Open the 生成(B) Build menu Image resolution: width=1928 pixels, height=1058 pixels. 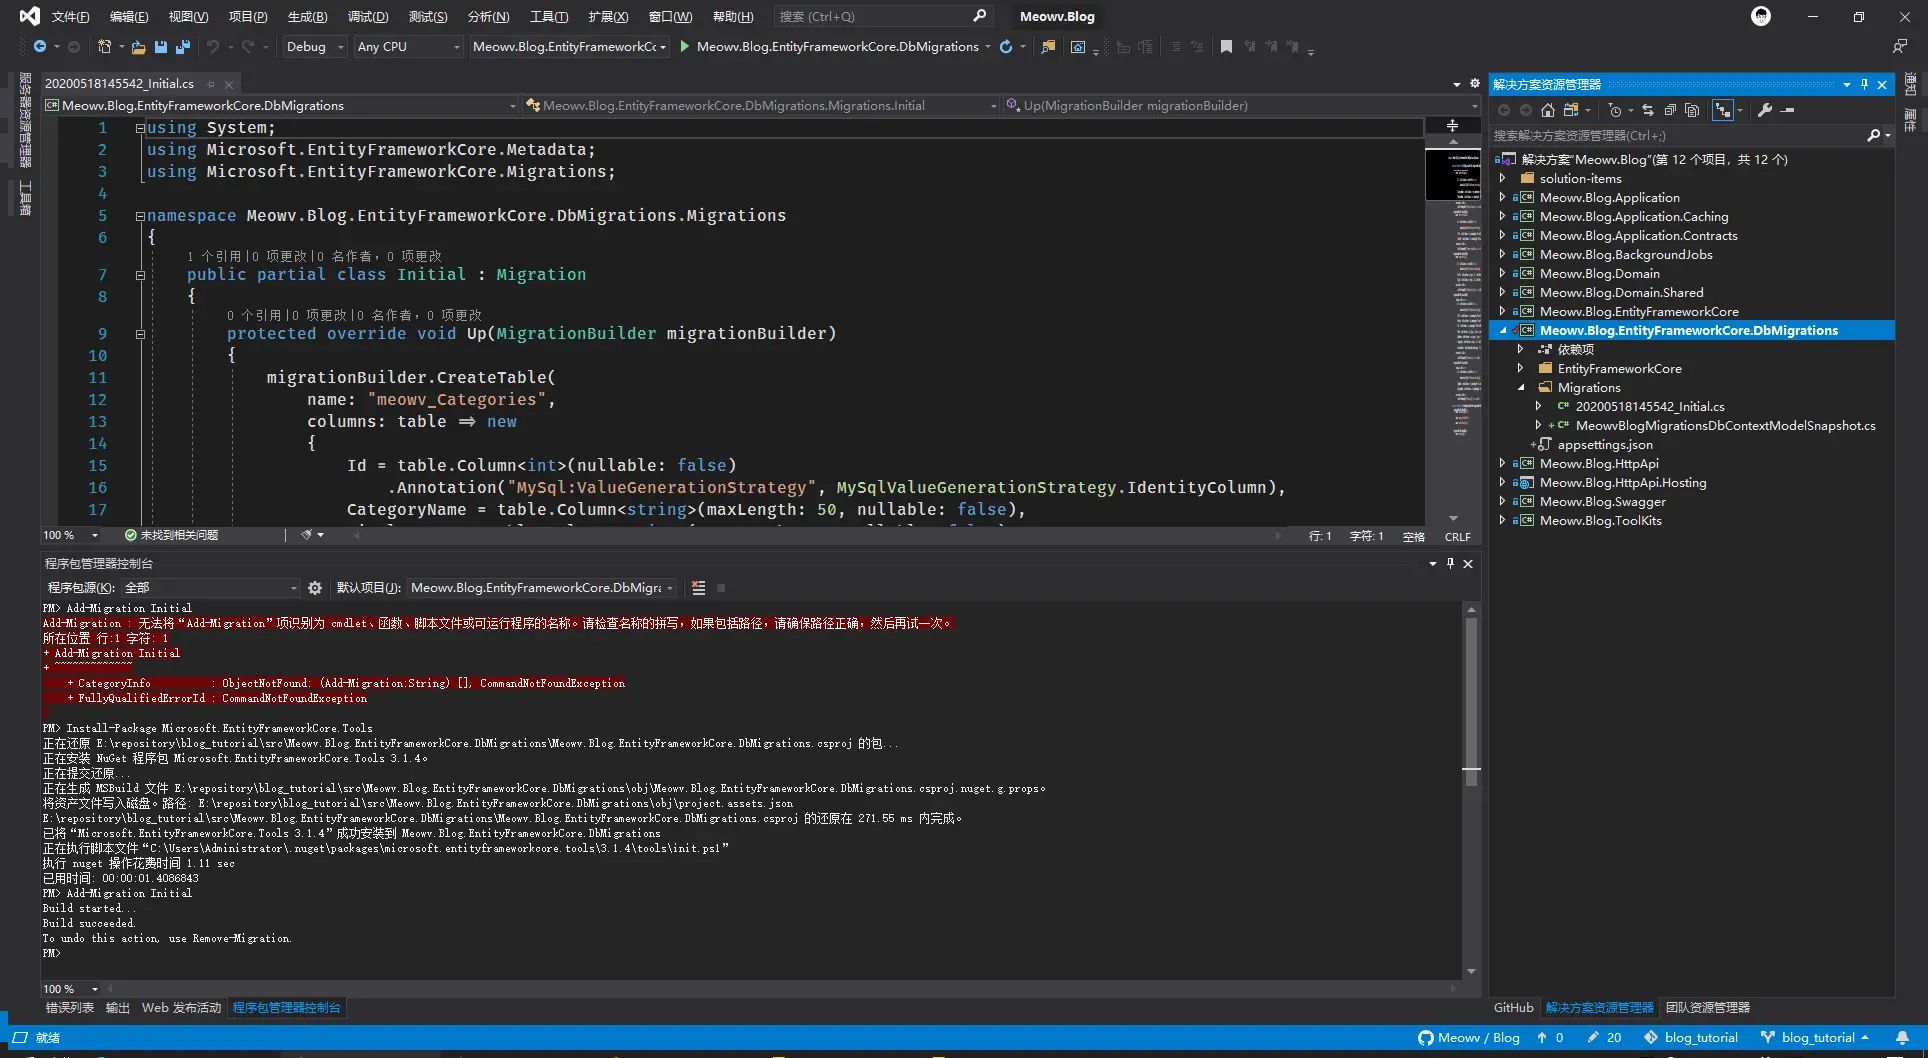pos(307,16)
